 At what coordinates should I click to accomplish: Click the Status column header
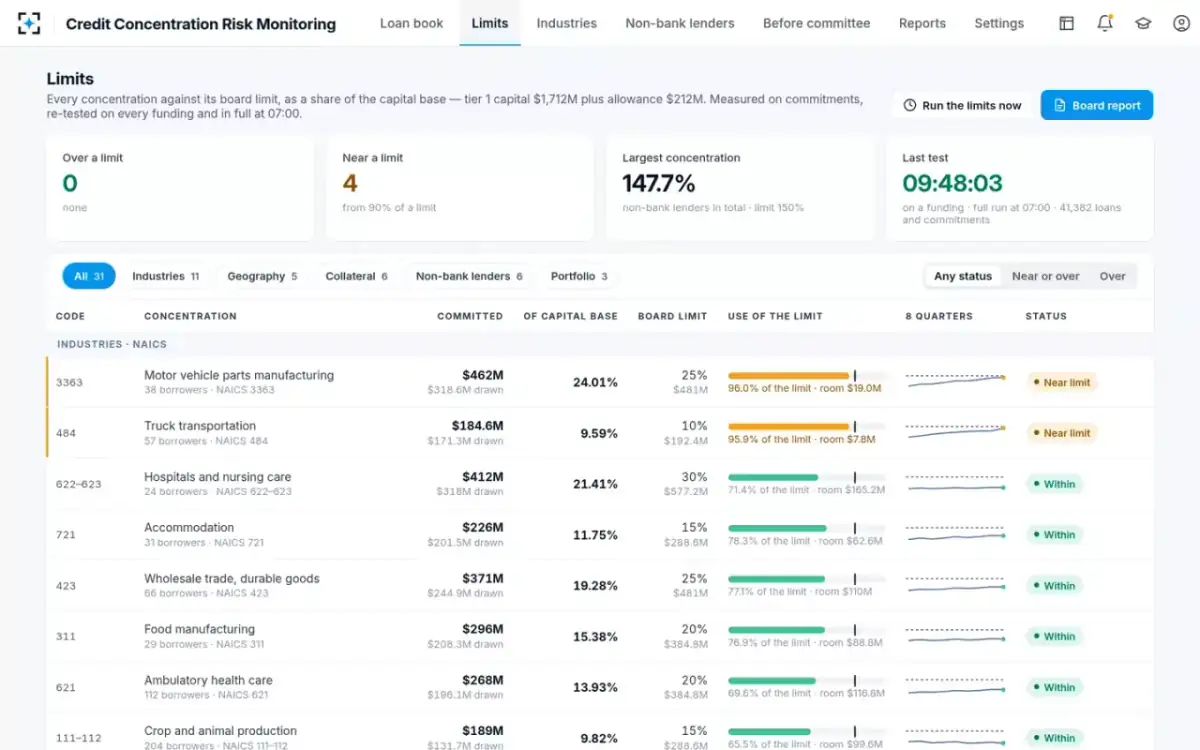click(x=1046, y=316)
